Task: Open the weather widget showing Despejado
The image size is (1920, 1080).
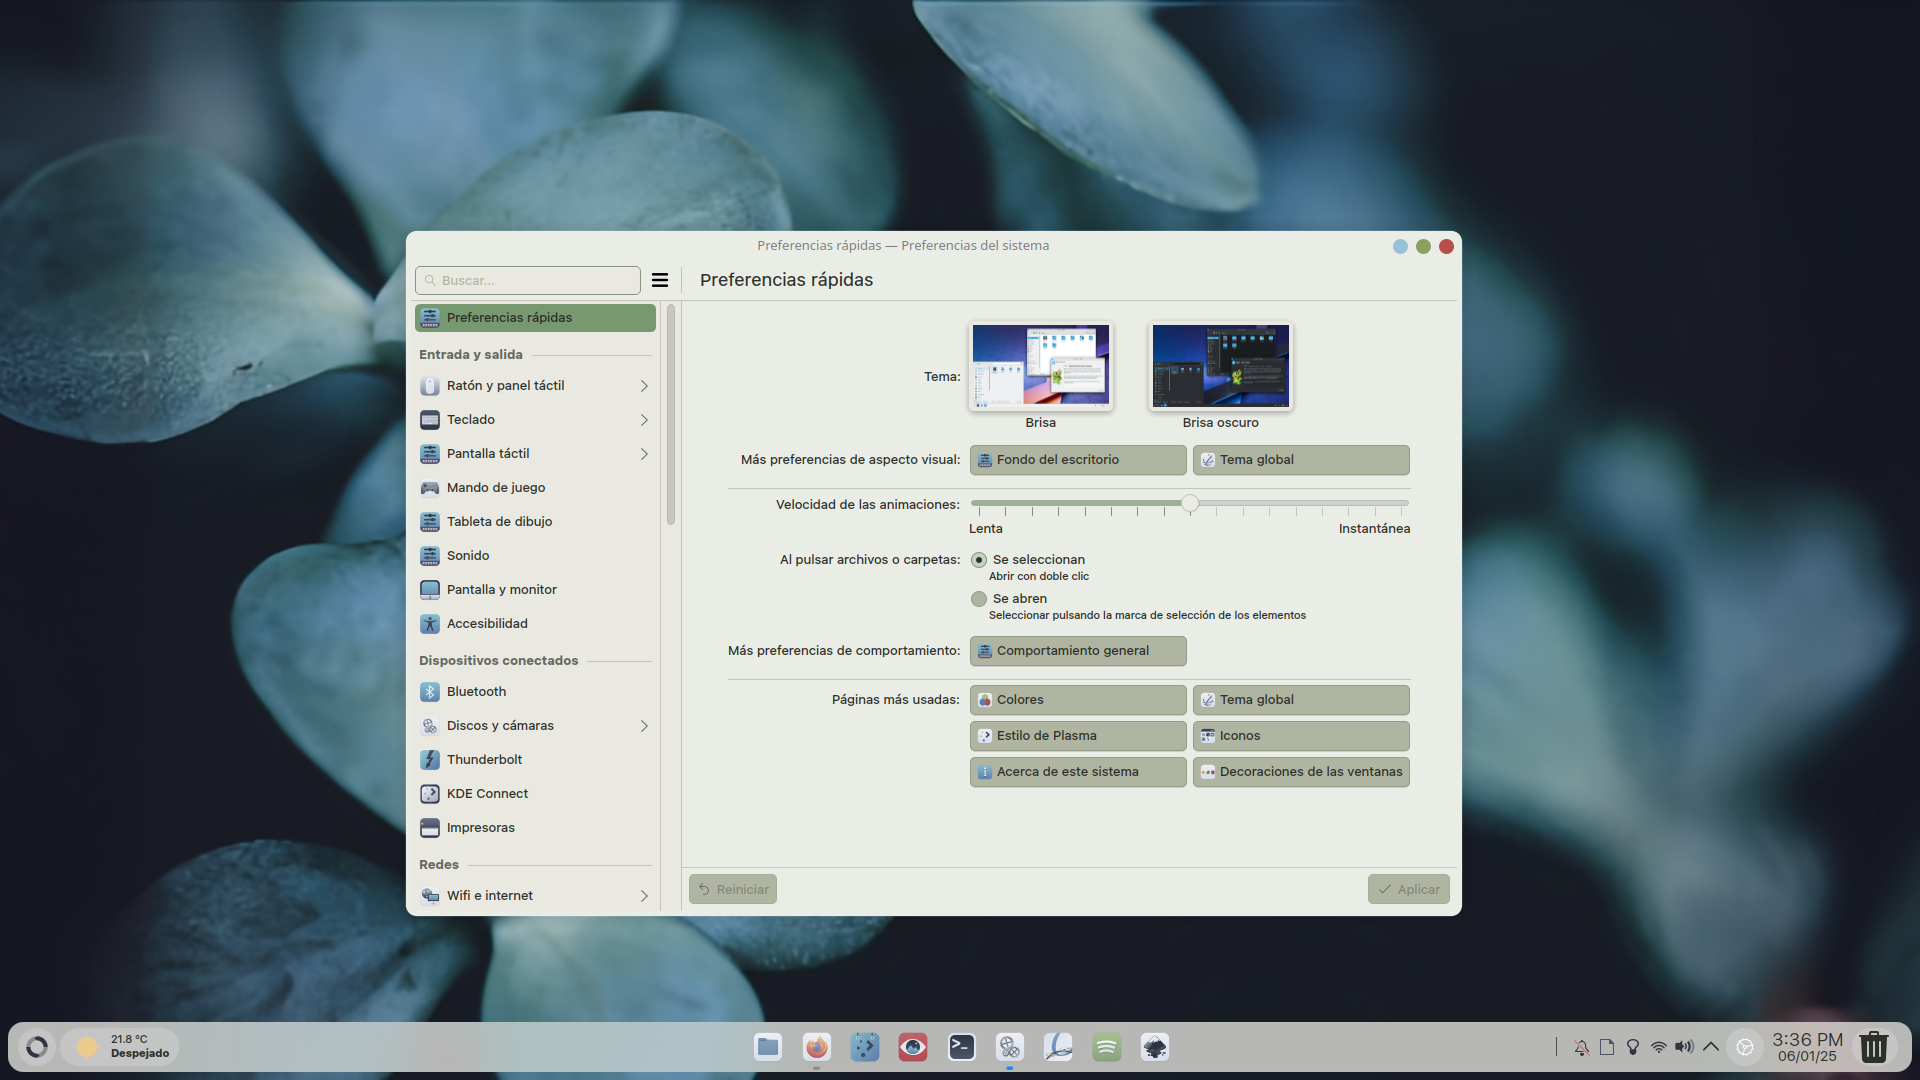Action: coord(121,1047)
